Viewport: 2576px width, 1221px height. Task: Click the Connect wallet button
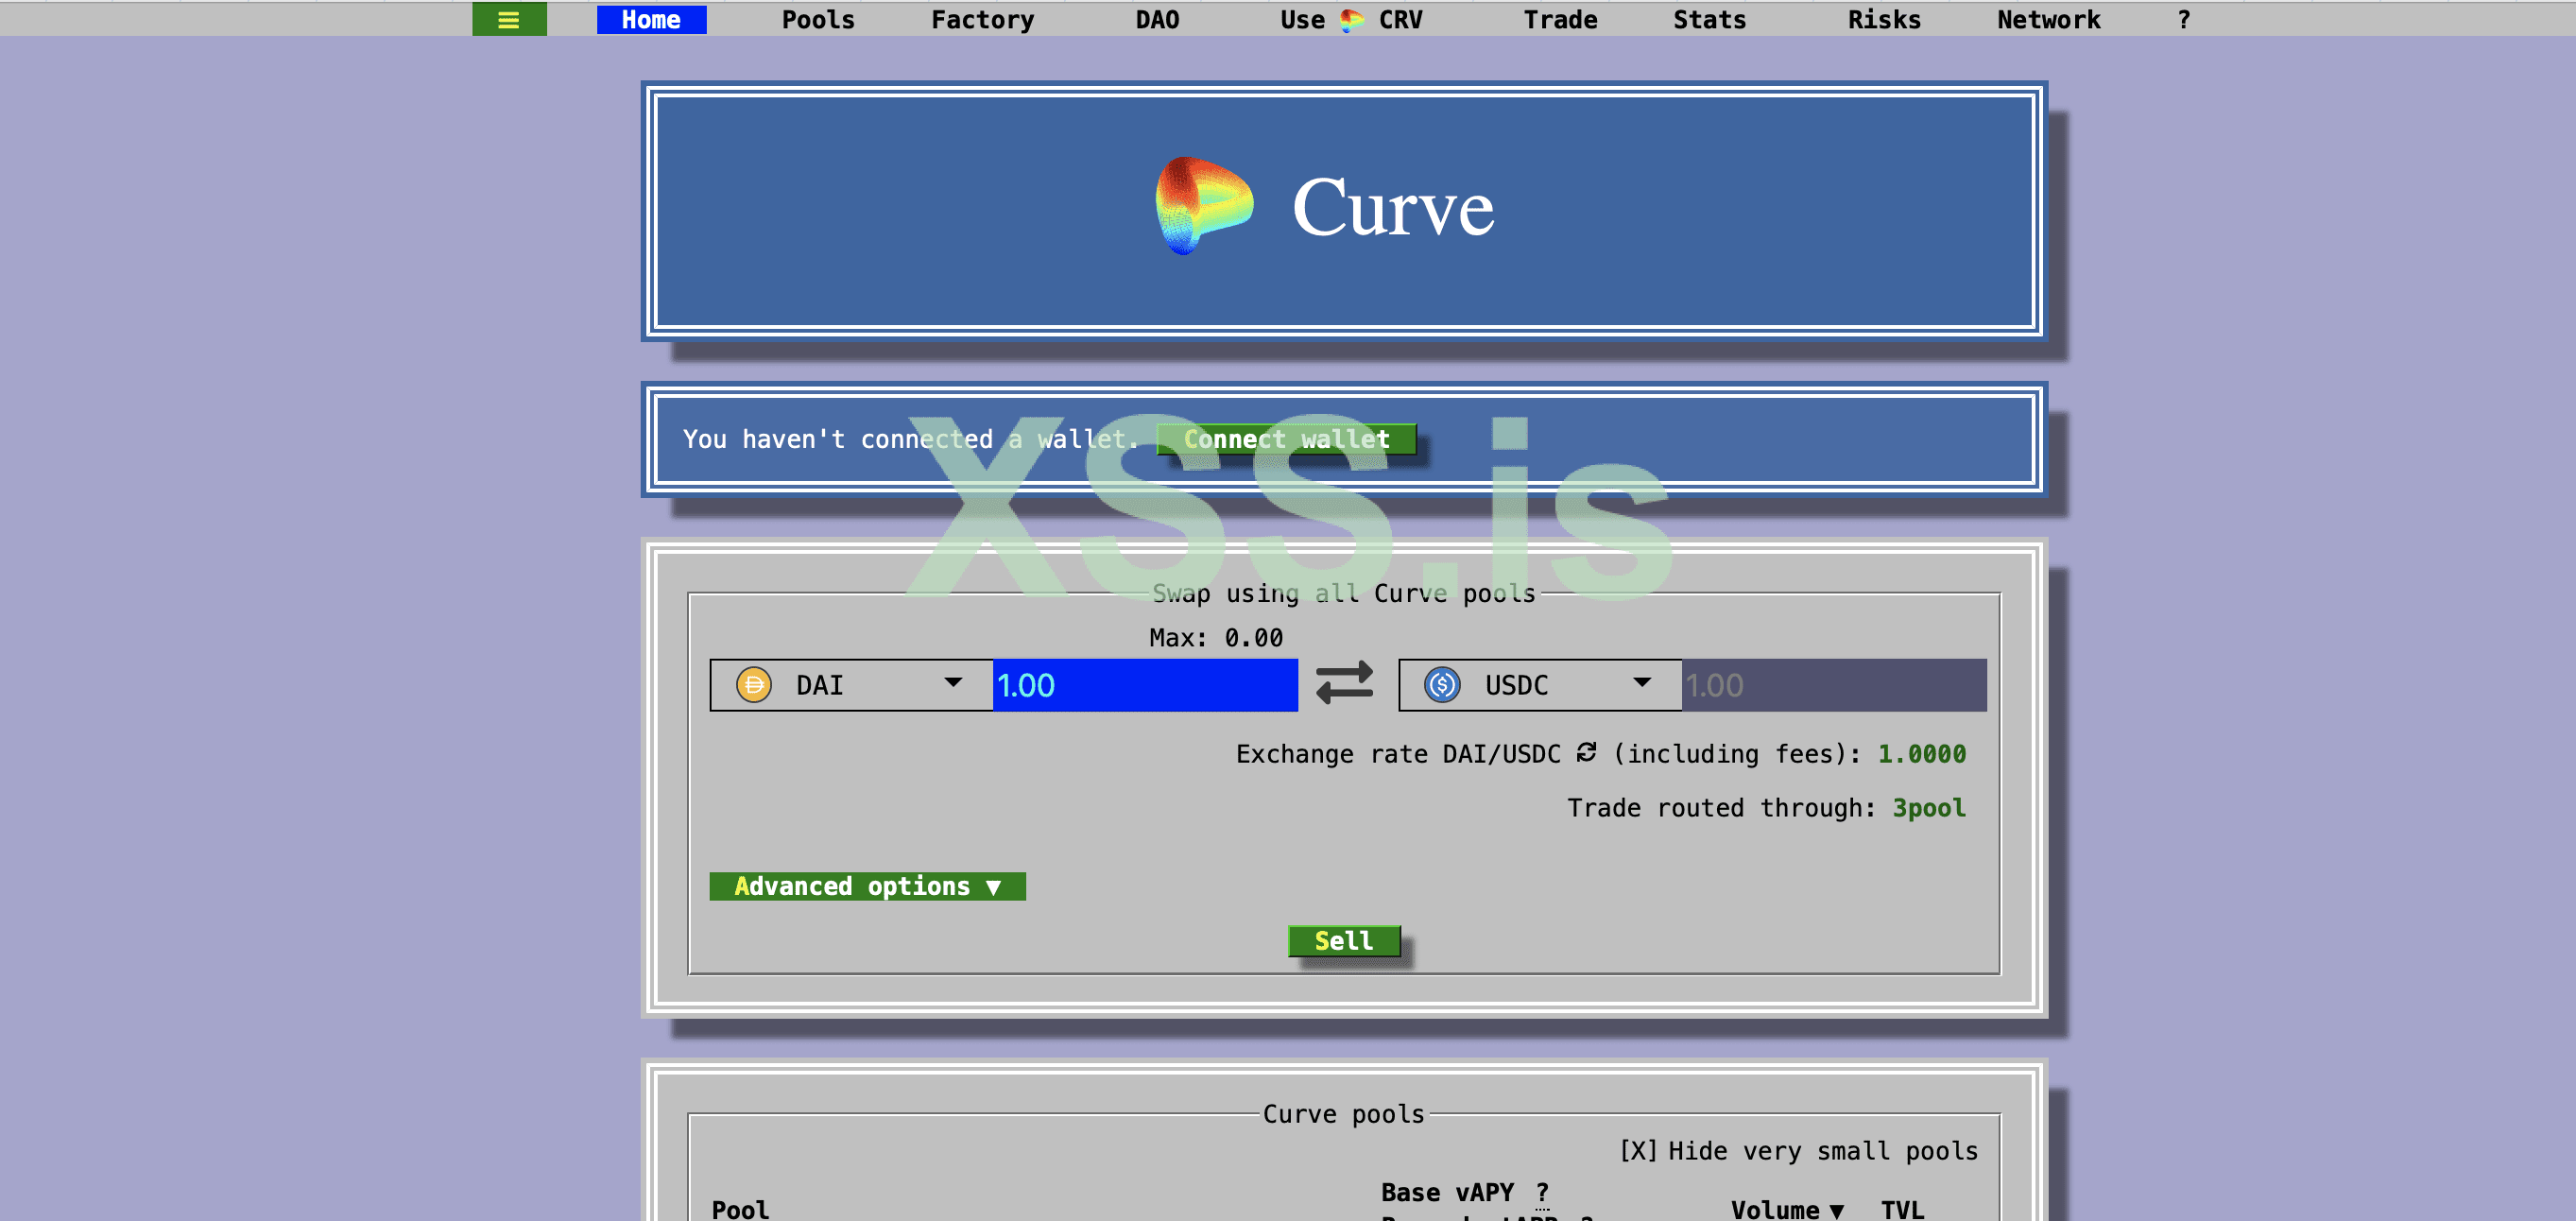(x=1286, y=439)
